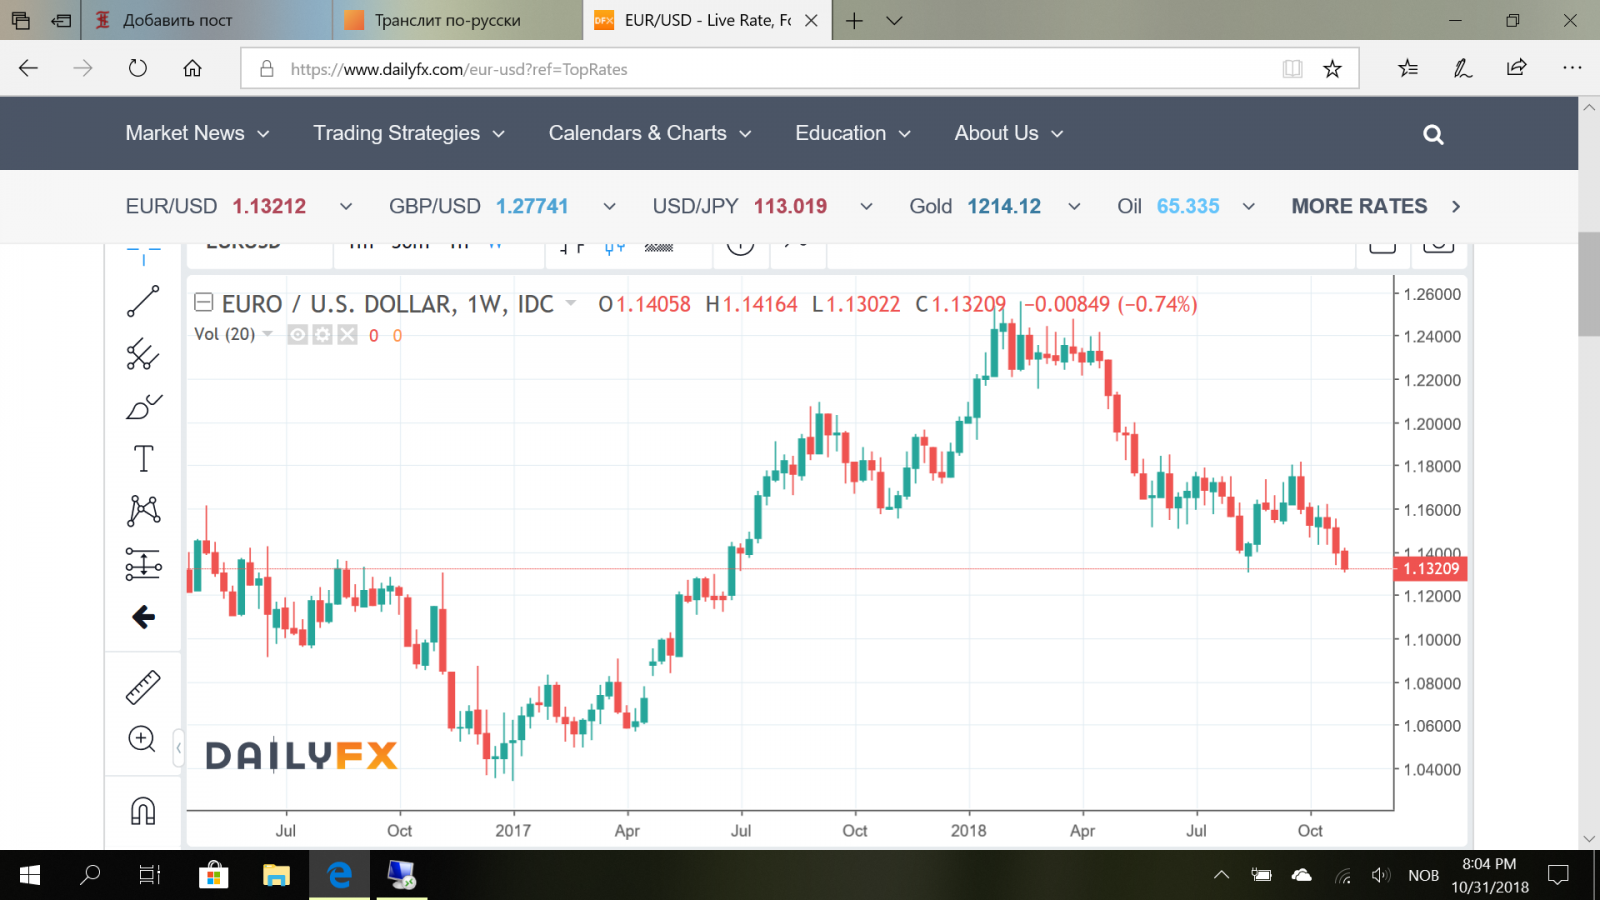The height and width of the screenshot is (900, 1600).
Task: Open the Vol (20) indicator dropdown arrow
Action: coord(268,334)
